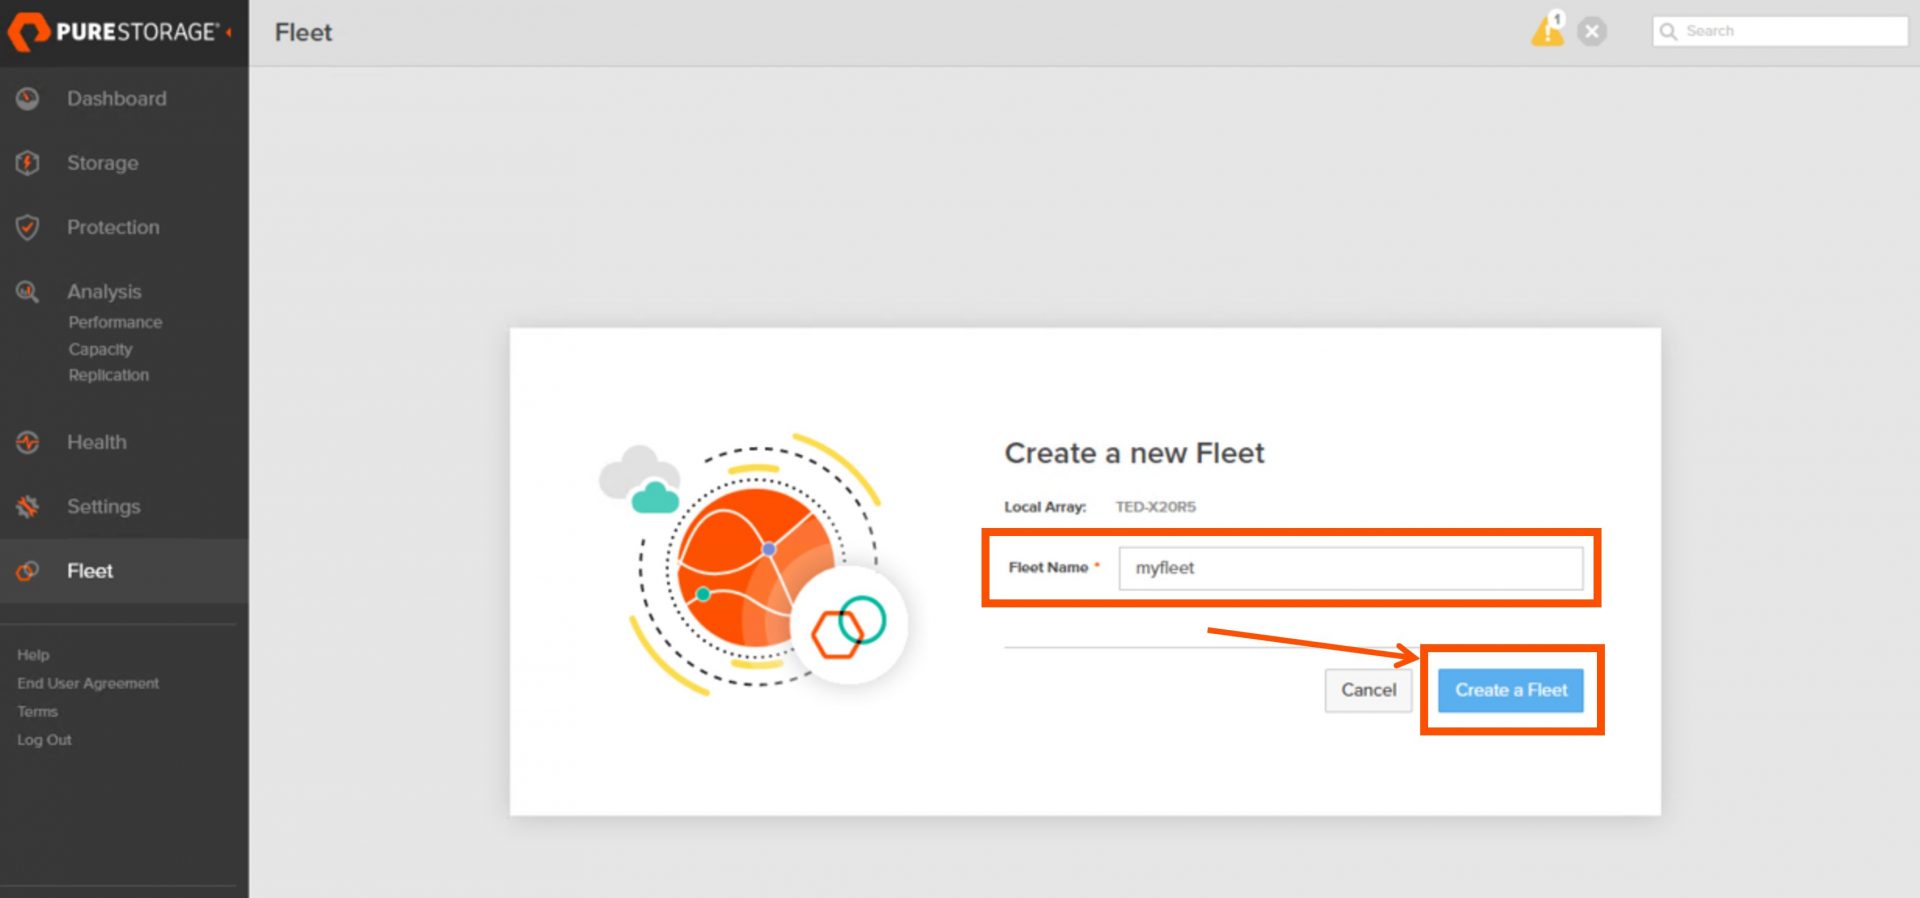The image size is (1920, 898).
Task: Click the Health heartbeat icon
Action: (28, 442)
